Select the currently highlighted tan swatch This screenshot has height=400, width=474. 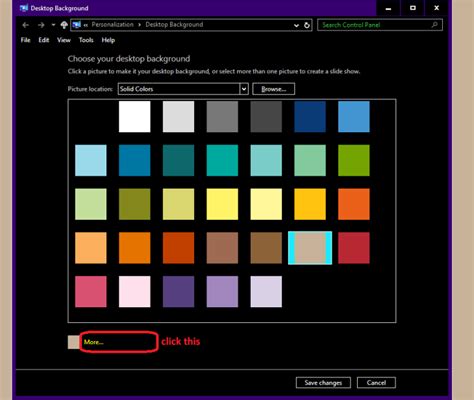coord(310,248)
